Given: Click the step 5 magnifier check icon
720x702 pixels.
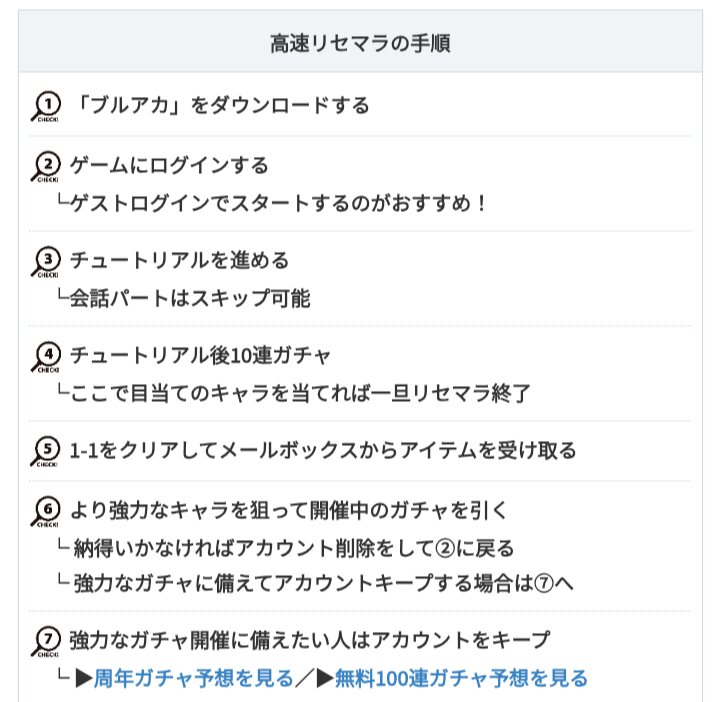Looking at the screenshot, I should (47, 451).
